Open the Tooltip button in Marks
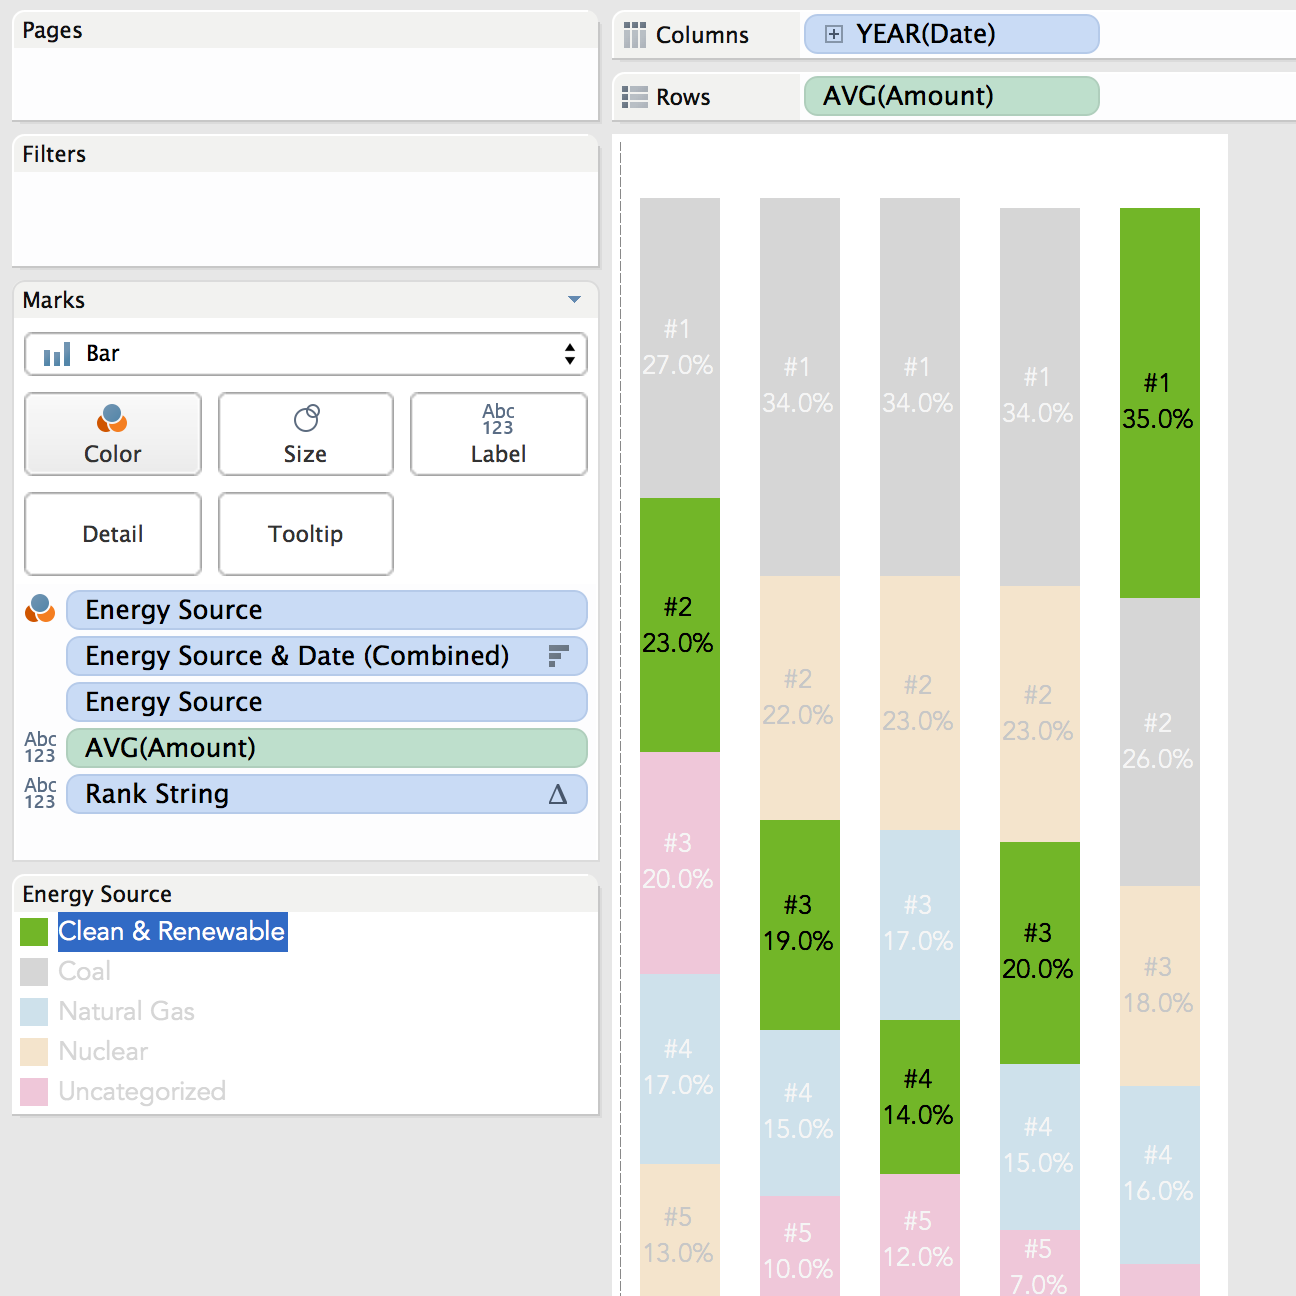Screen dimensions: 1296x1296 click(305, 534)
